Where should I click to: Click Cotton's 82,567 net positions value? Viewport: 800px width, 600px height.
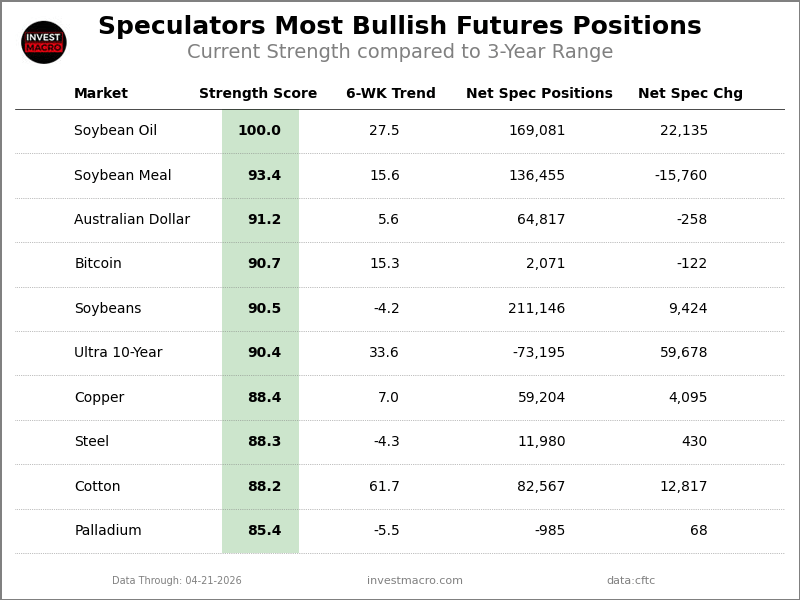click(541, 487)
